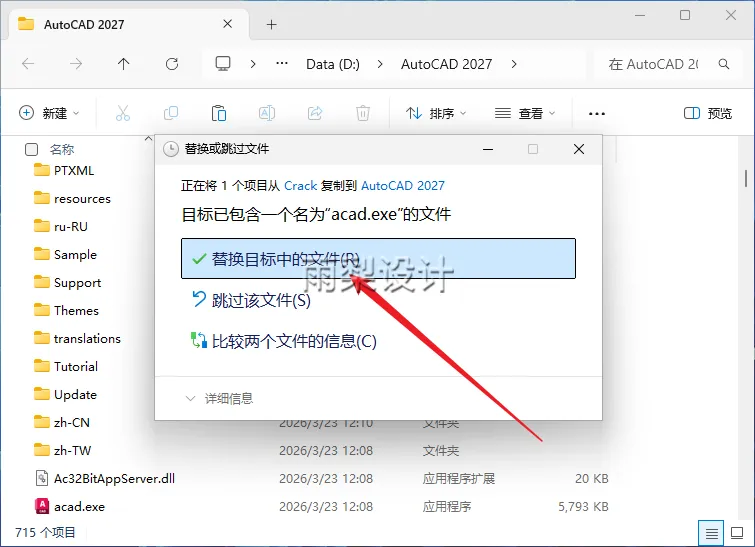Click the Cut scissors icon

point(123,113)
